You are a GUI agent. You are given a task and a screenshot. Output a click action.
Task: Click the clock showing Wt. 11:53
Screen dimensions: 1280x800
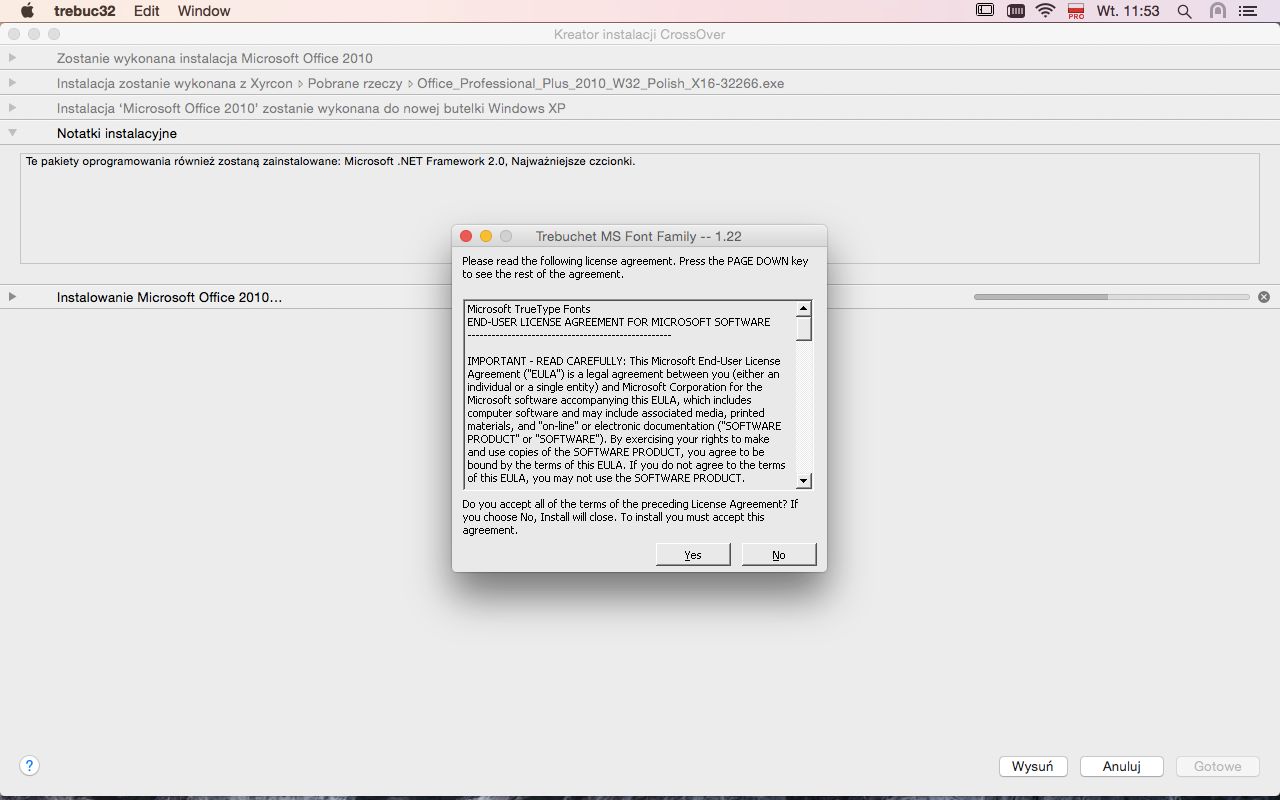pos(1128,11)
